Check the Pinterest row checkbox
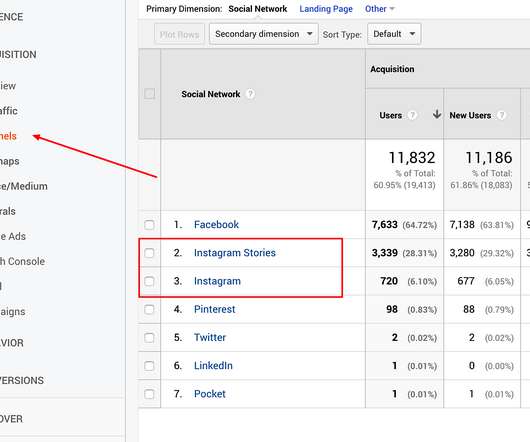 click(149, 310)
